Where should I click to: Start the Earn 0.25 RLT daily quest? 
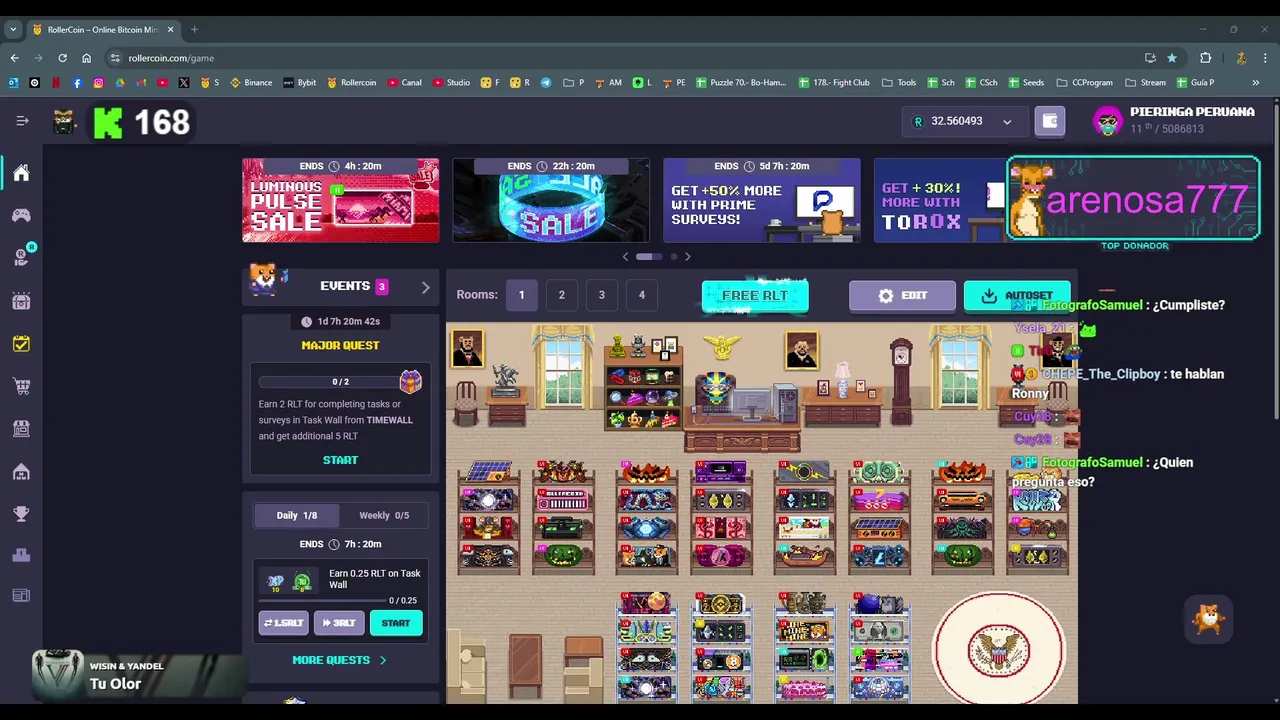click(x=396, y=623)
